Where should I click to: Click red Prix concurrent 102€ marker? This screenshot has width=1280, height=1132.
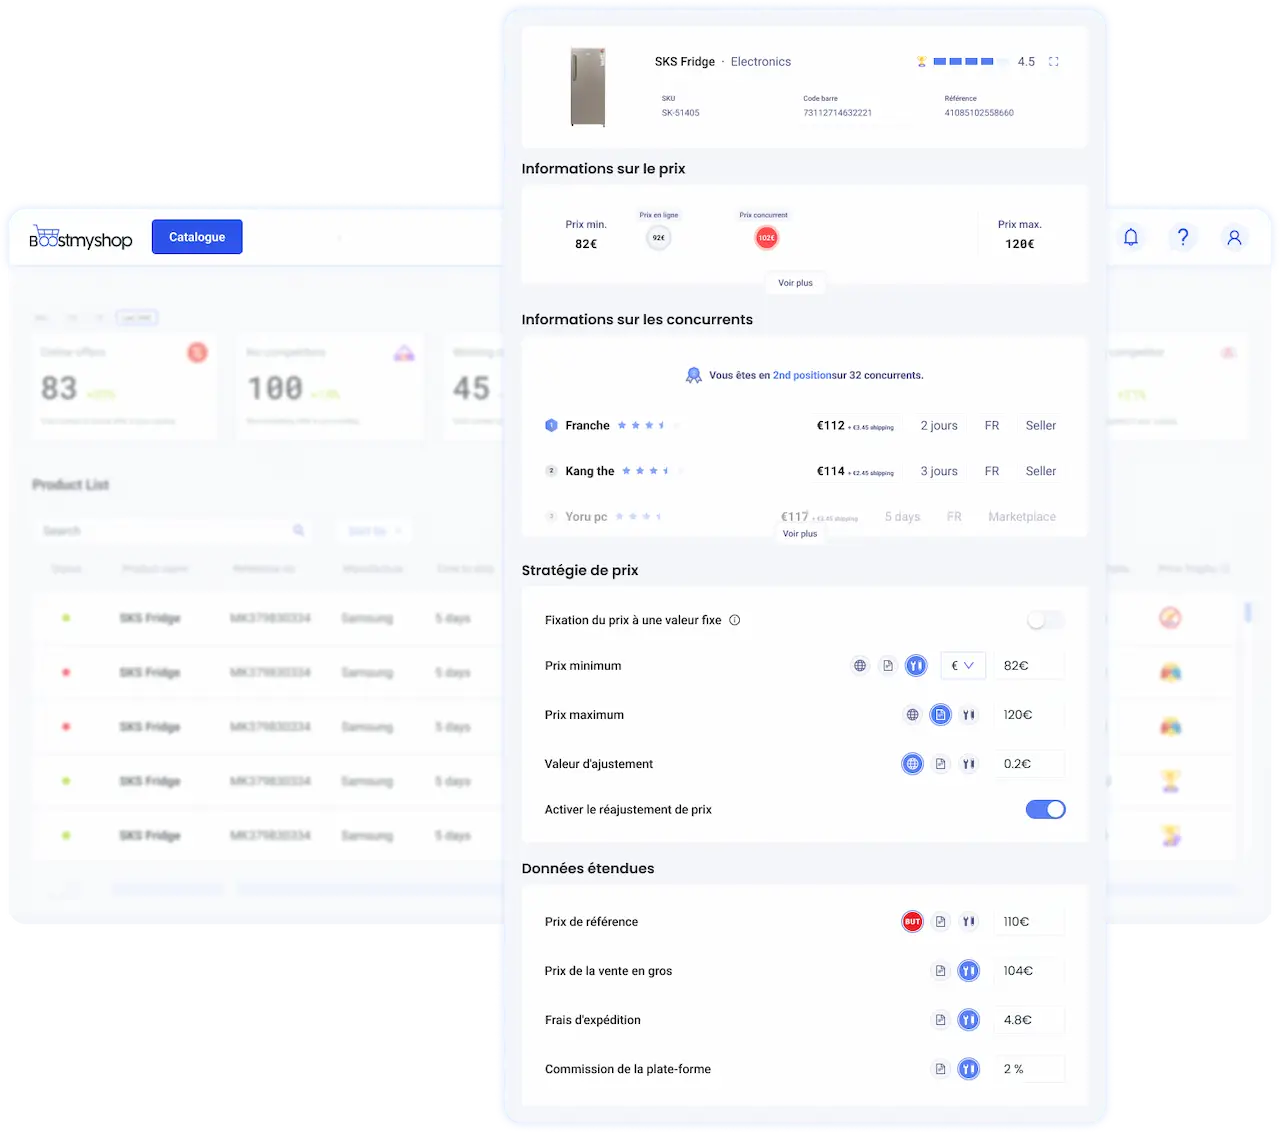click(766, 238)
